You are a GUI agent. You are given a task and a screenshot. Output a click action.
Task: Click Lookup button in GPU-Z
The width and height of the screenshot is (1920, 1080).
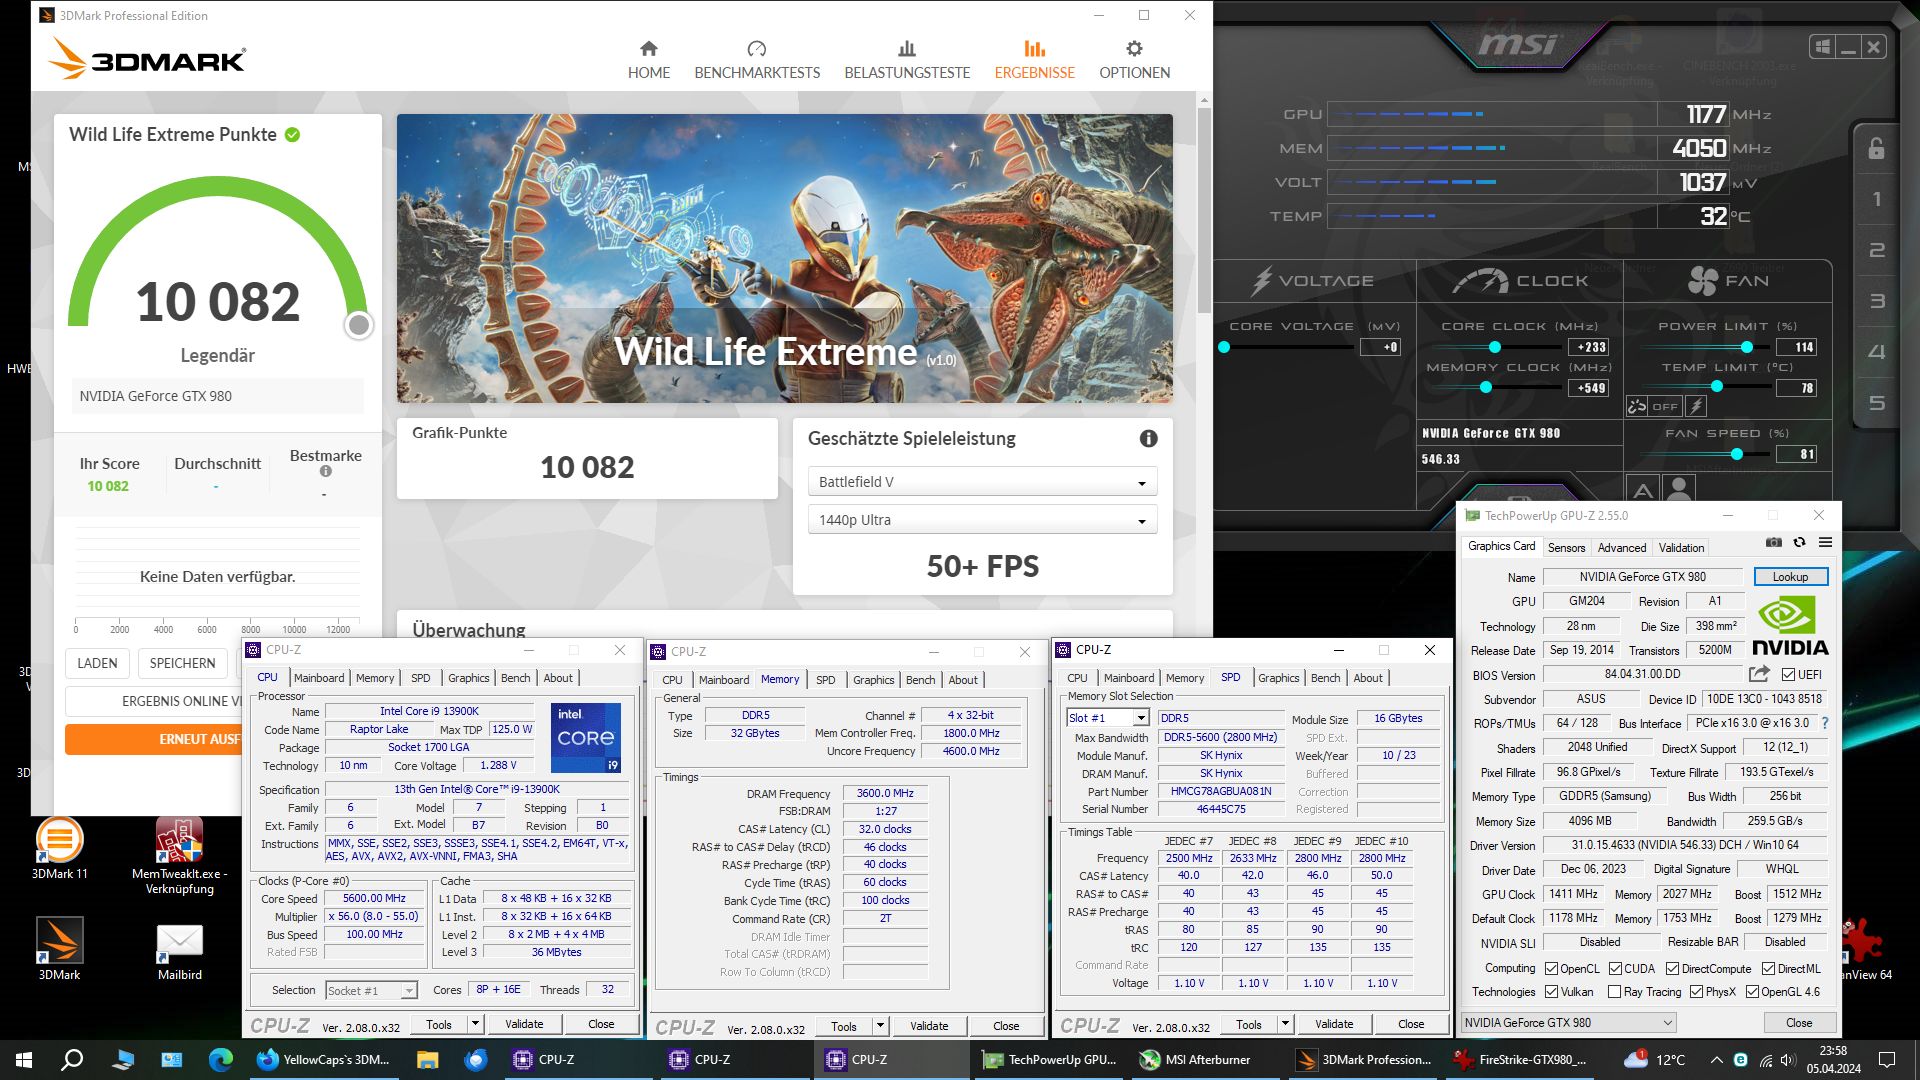[1790, 577]
